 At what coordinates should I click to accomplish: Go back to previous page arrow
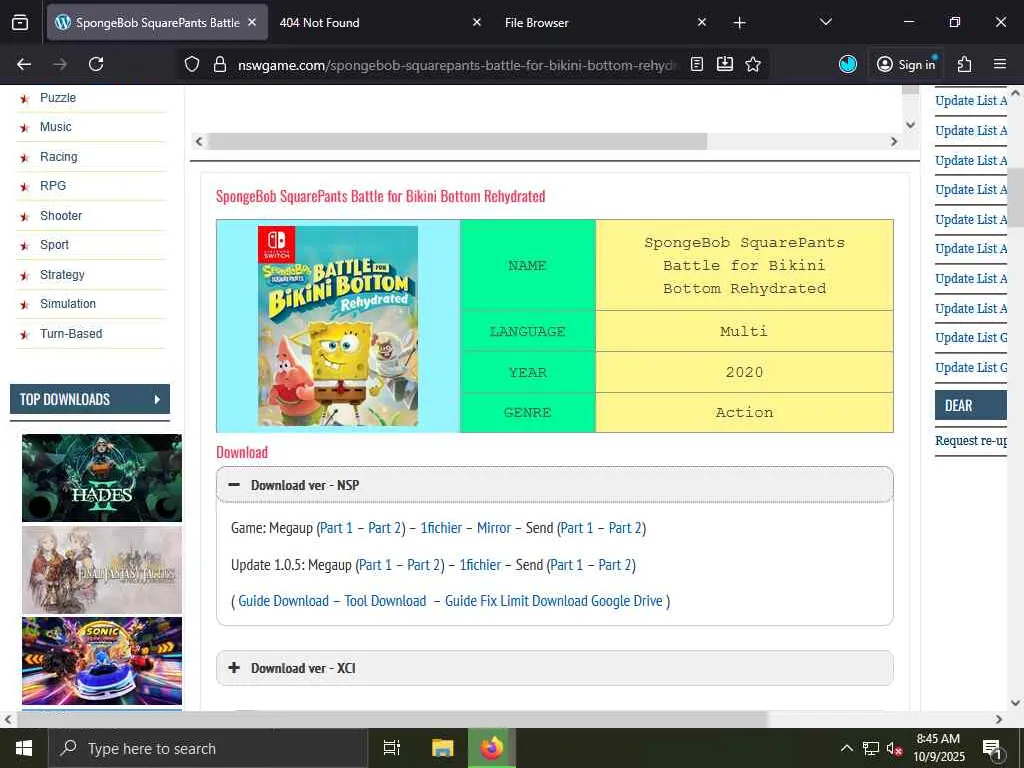(24, 64)
